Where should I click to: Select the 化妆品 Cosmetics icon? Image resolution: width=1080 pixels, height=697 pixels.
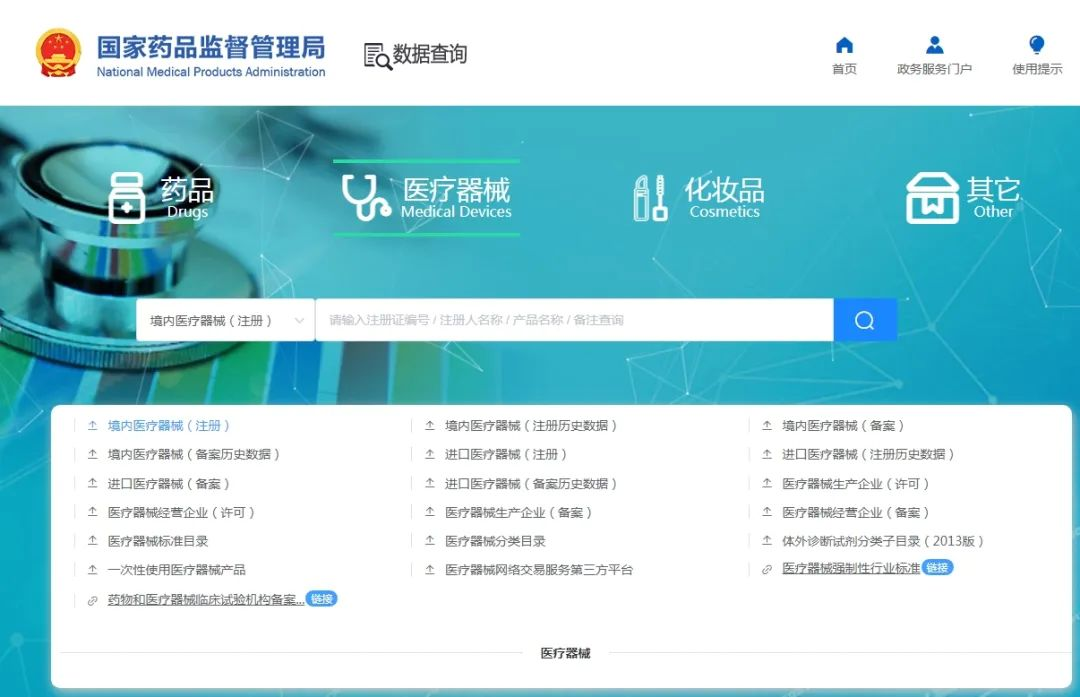pyautogui.click(x=650, y=197)
